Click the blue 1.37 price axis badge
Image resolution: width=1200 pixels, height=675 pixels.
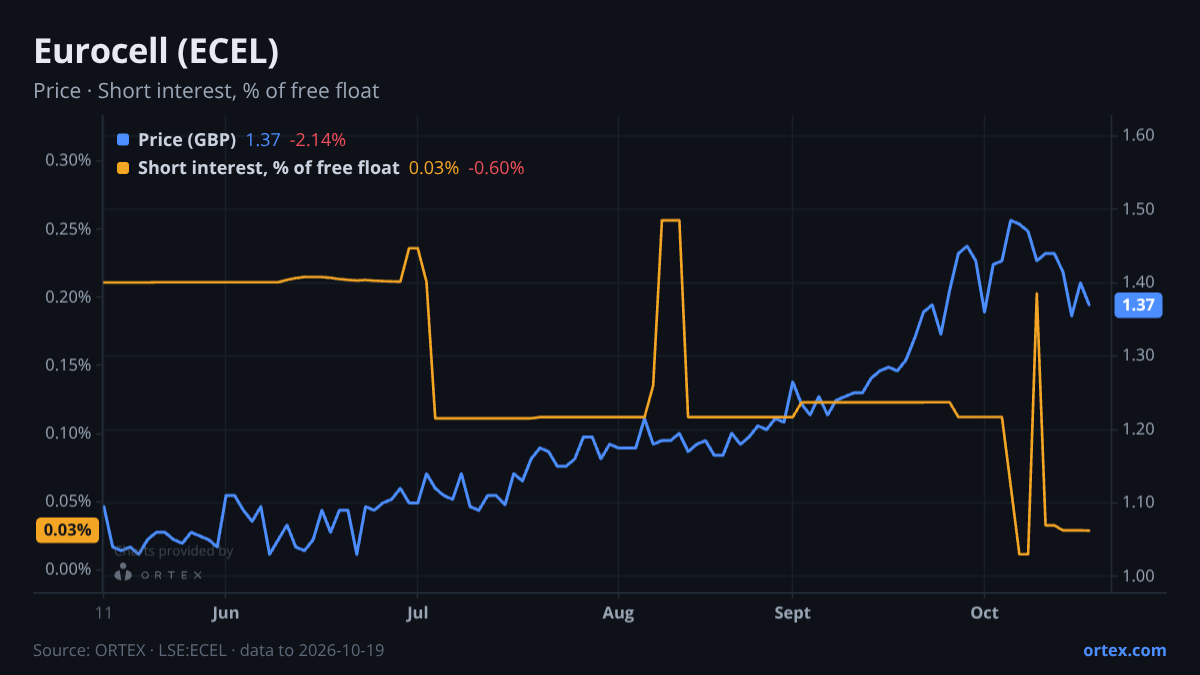(1139, 306)
